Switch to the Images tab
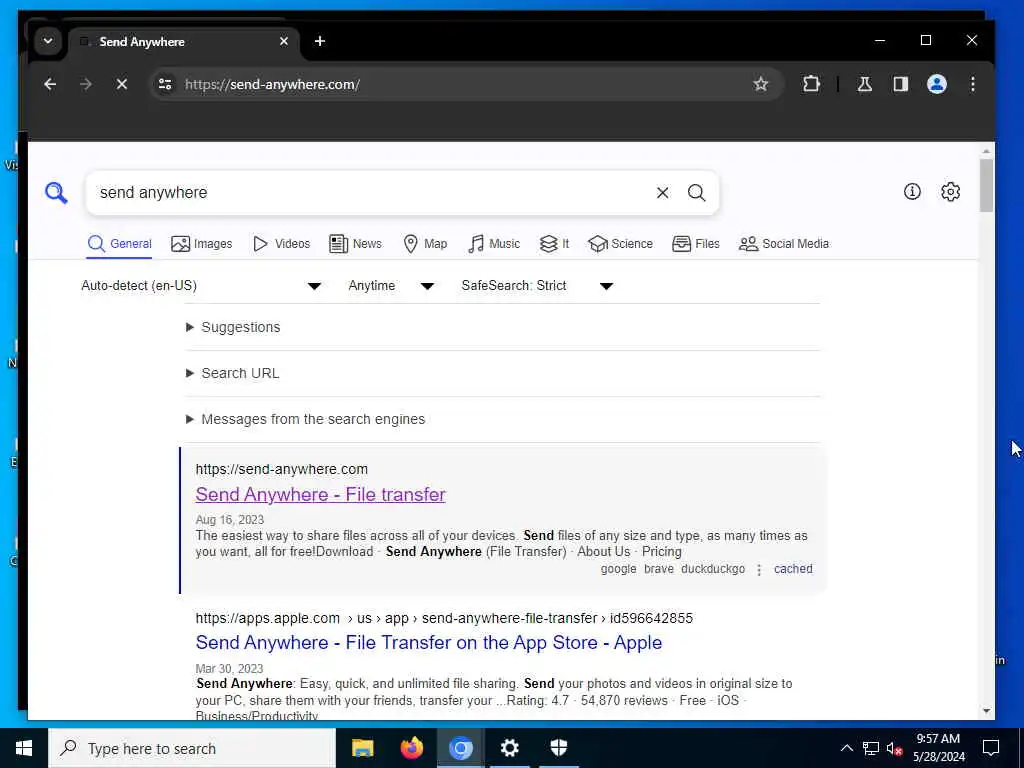Screen dimensions: 1024x768 (202, 244)
